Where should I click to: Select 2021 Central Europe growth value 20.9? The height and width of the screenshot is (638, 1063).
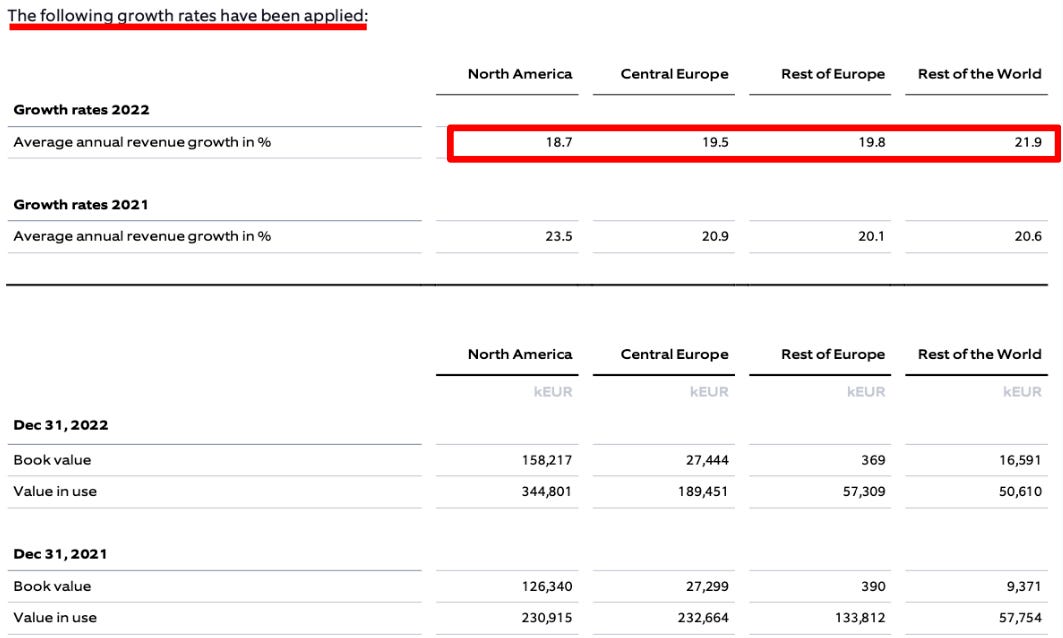(715, 237)
